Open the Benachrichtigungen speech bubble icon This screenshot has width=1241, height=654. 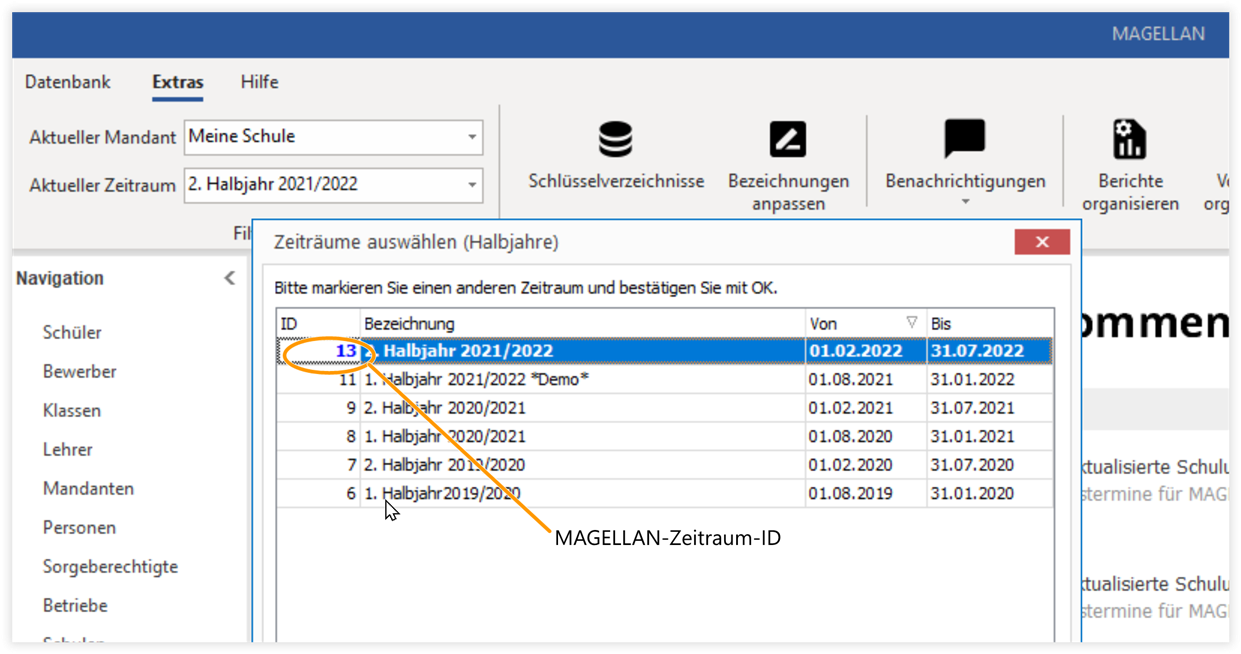tap(965, 139)
